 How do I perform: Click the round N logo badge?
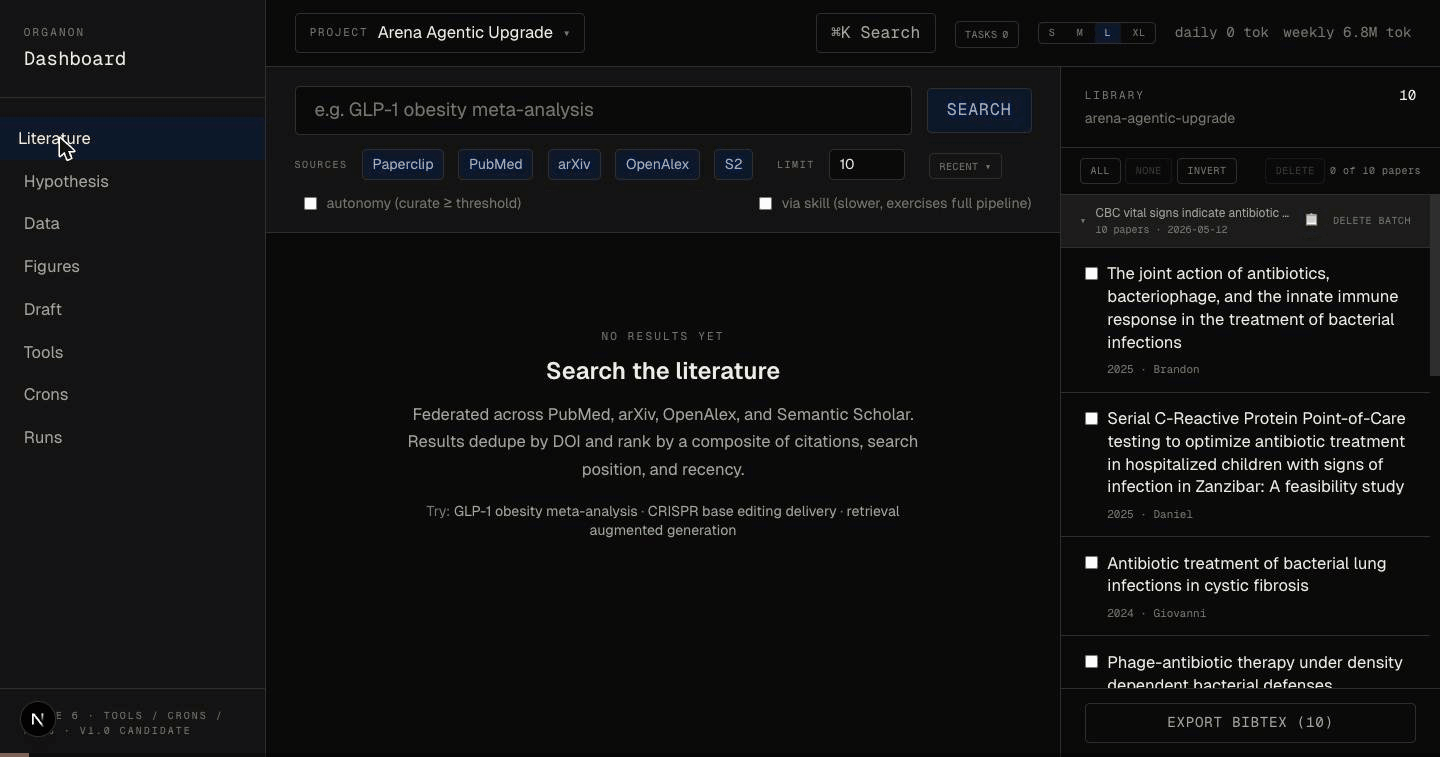point(38,719)
